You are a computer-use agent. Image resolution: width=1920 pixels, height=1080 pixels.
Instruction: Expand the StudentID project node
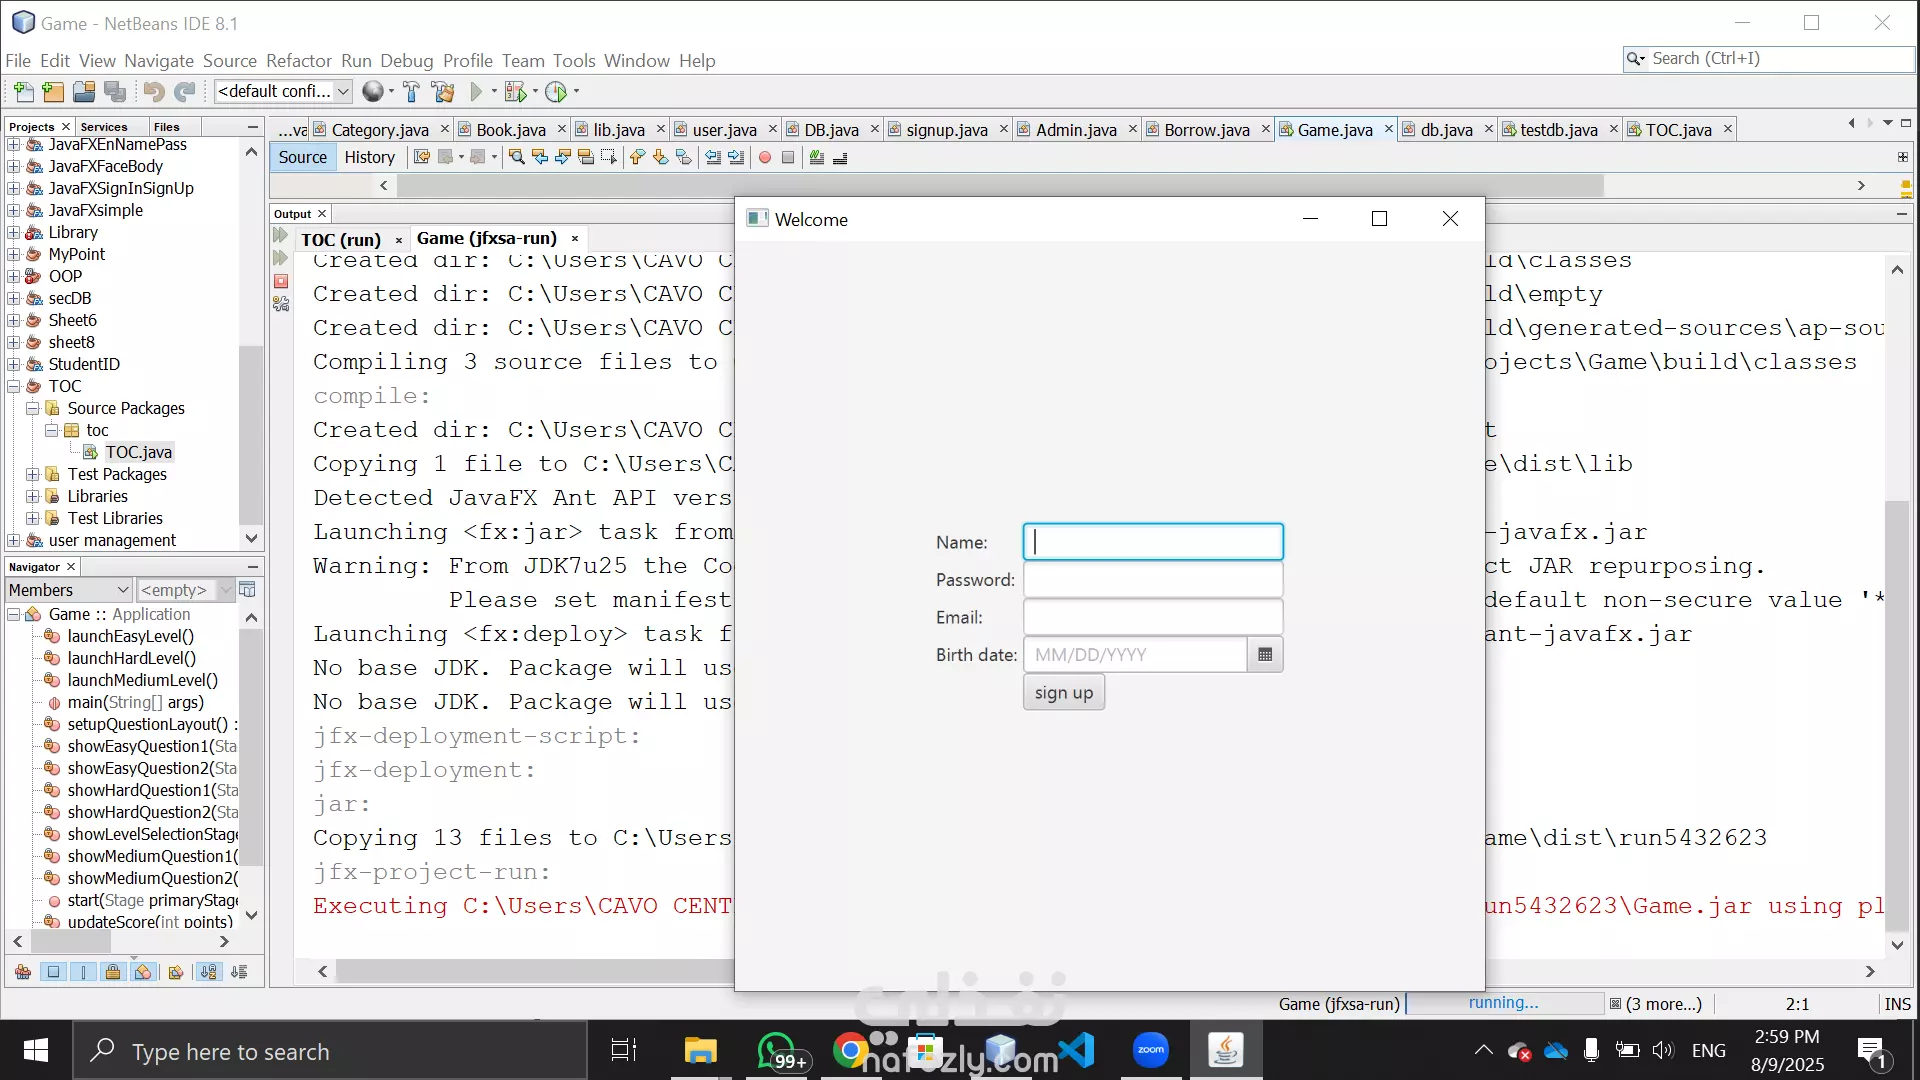coord(14,364)
